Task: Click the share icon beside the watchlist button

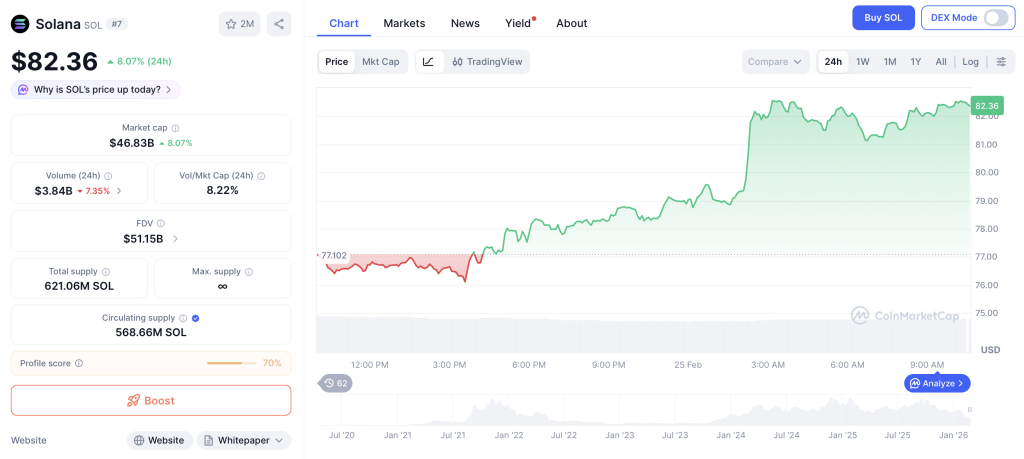Action: (279, 24)
